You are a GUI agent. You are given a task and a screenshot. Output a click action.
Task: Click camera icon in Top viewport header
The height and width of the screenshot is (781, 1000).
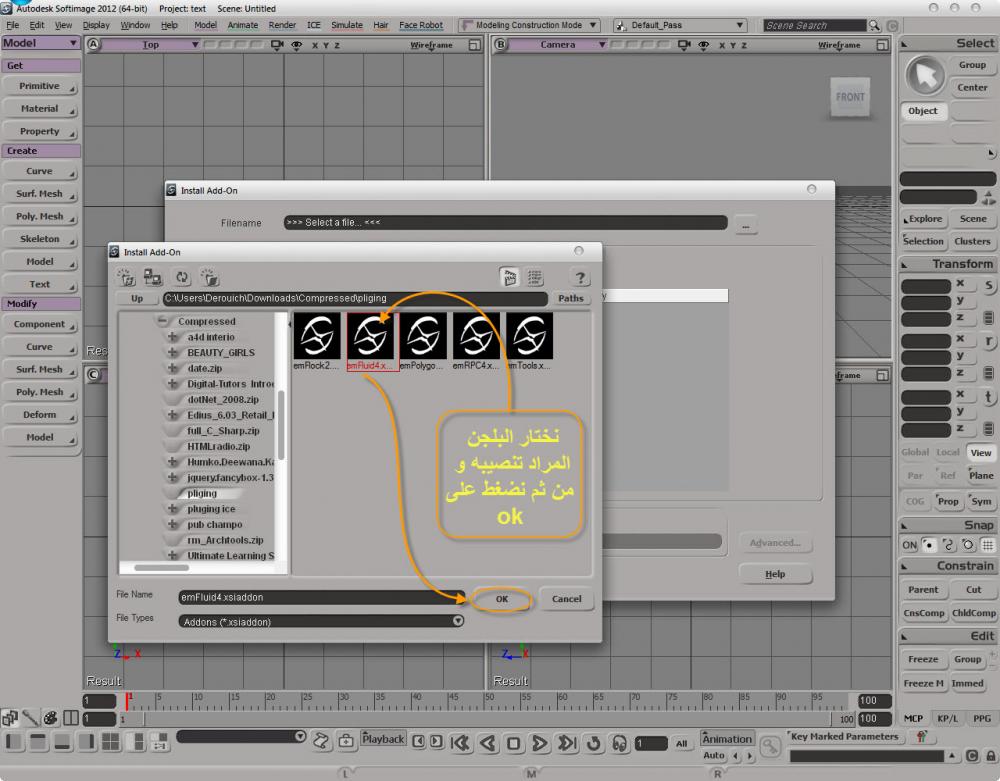click(277, 45)
